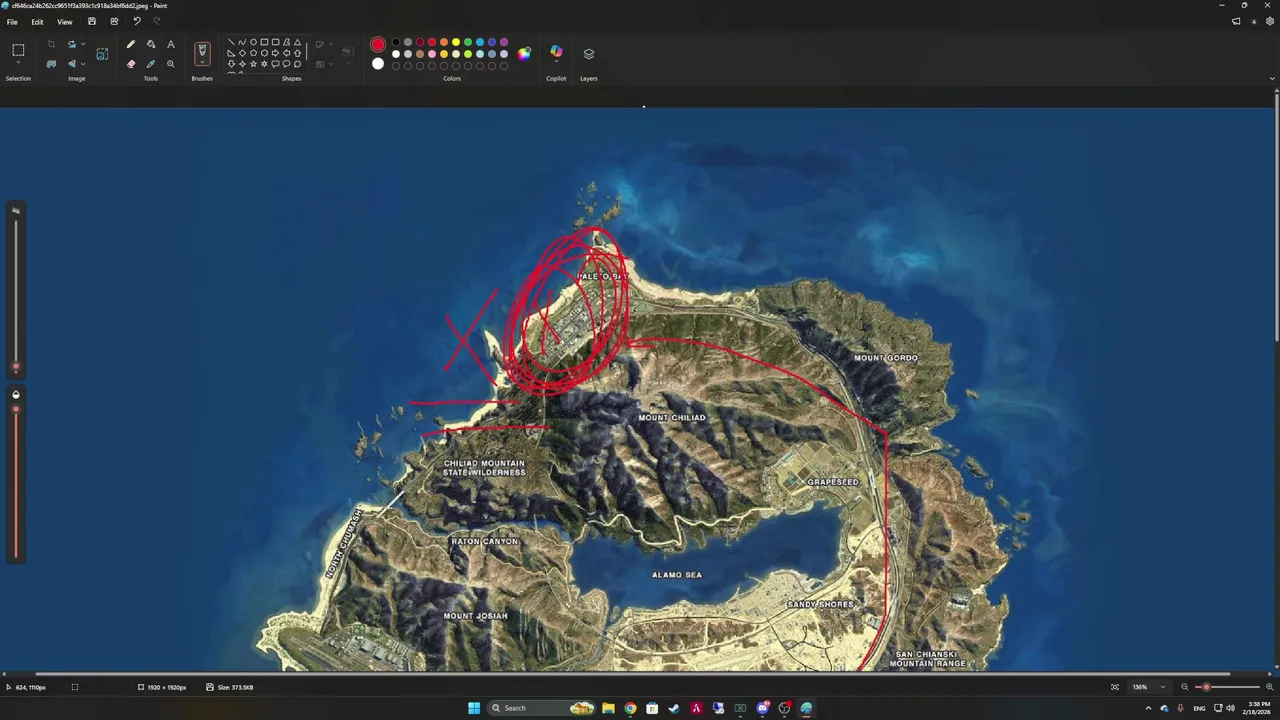The image size is (1280, 720).
Task: Open the zoom percentage dropdown
Action: click(1162, 687)
